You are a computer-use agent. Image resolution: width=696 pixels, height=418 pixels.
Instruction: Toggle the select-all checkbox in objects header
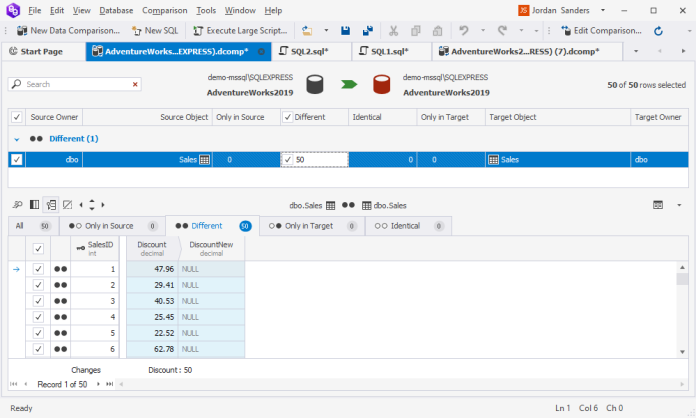(x=16, y=117)
